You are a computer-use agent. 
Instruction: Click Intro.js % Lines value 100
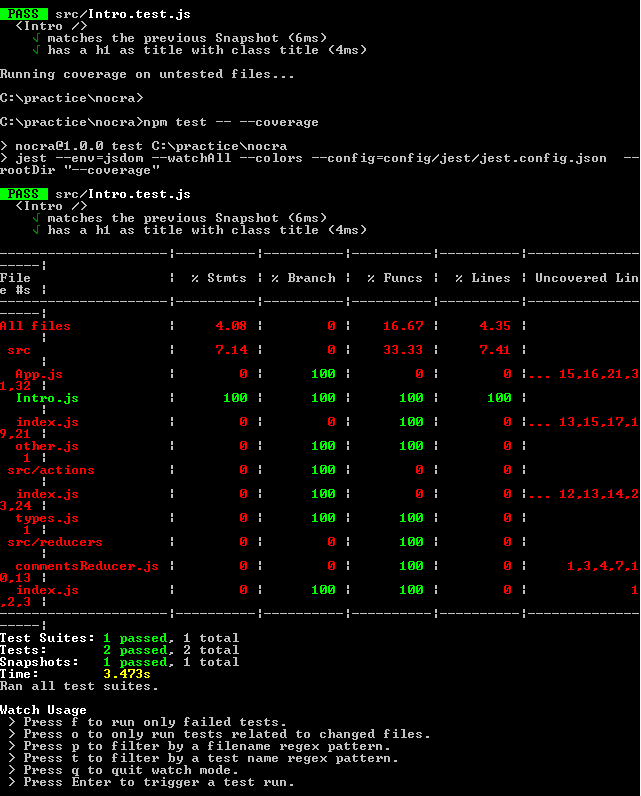click(x=499, y=398)
